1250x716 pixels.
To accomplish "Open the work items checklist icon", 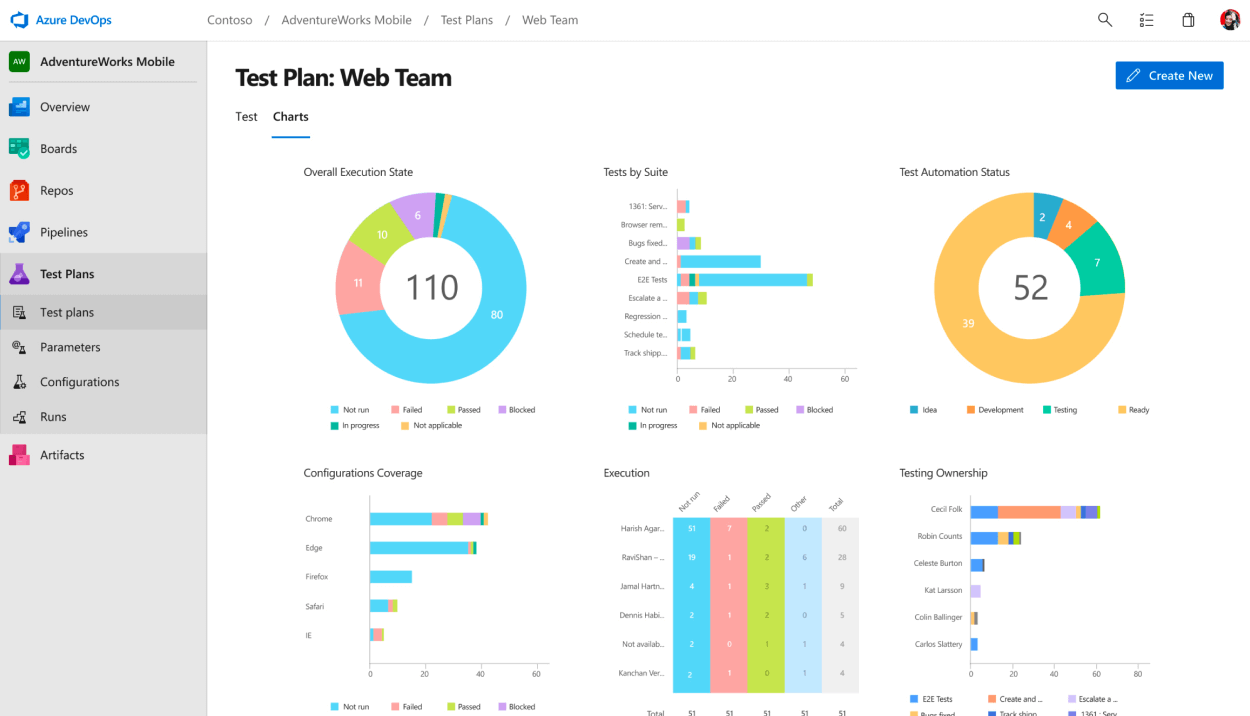I will [x=1147, y=20].
